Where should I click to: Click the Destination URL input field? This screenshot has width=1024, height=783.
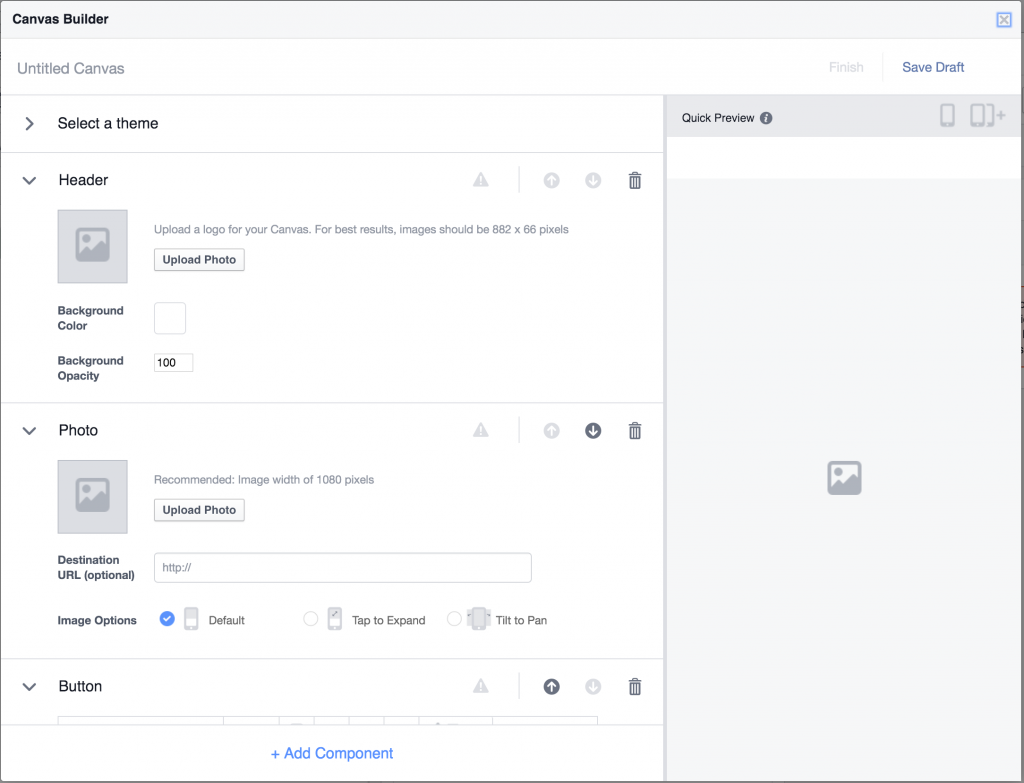(342, 567)
